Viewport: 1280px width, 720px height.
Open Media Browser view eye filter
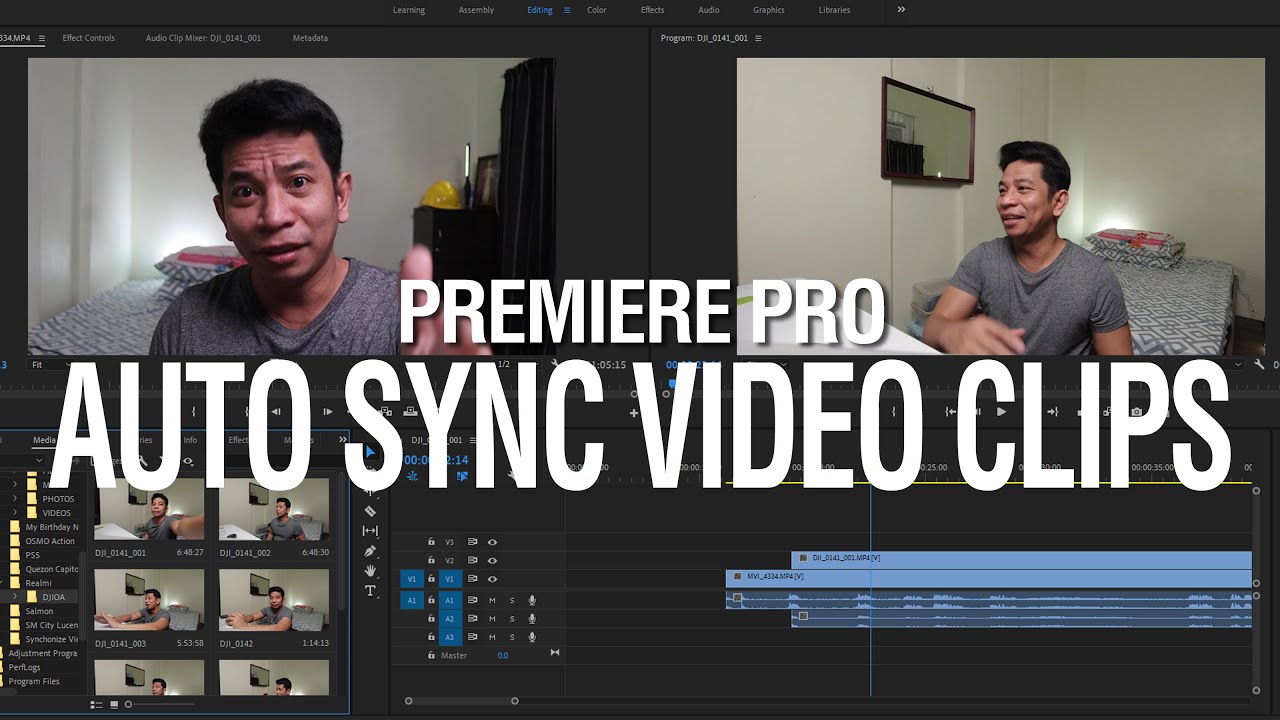[x=187, y=461]
